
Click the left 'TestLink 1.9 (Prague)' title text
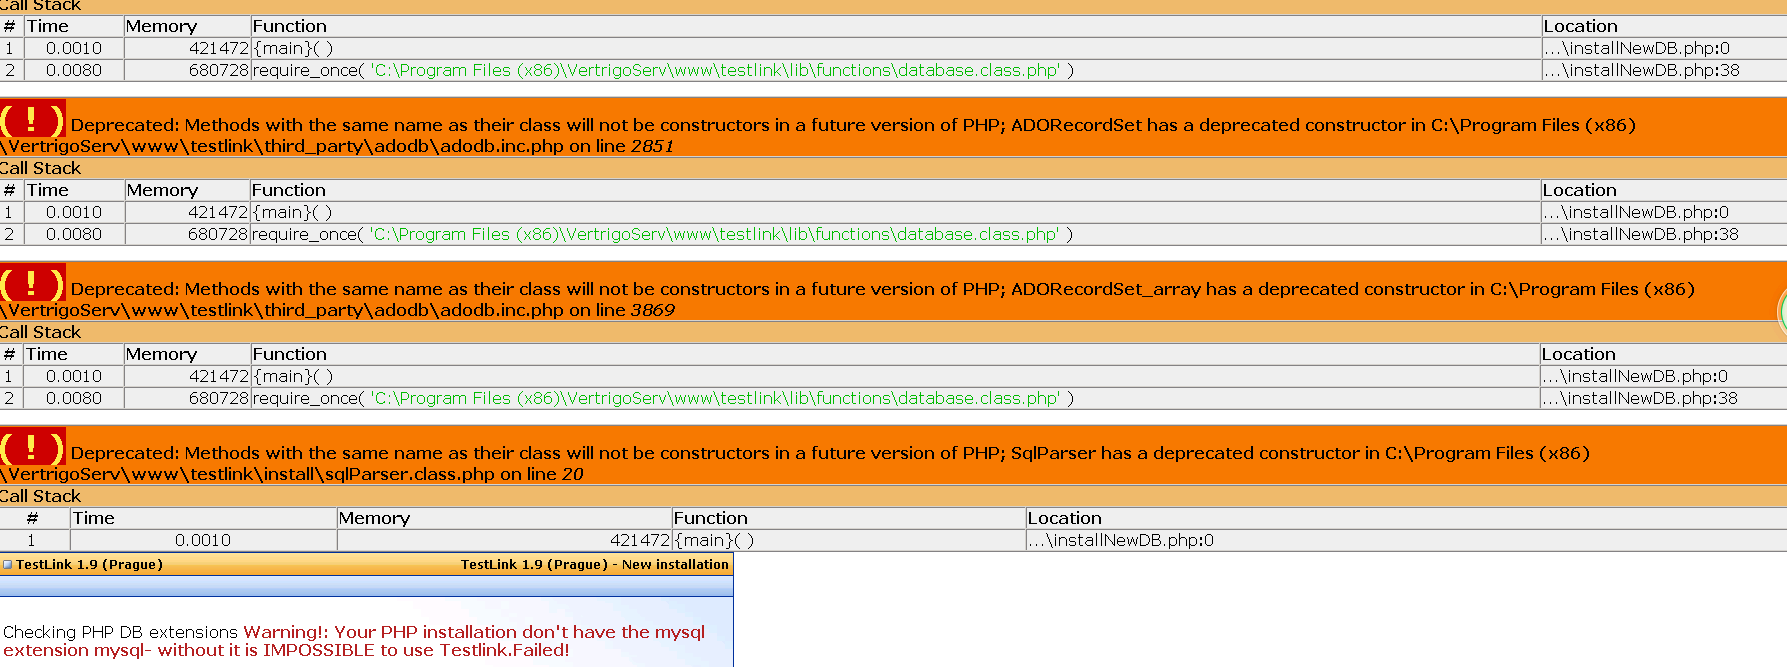(x=89, y=564)
